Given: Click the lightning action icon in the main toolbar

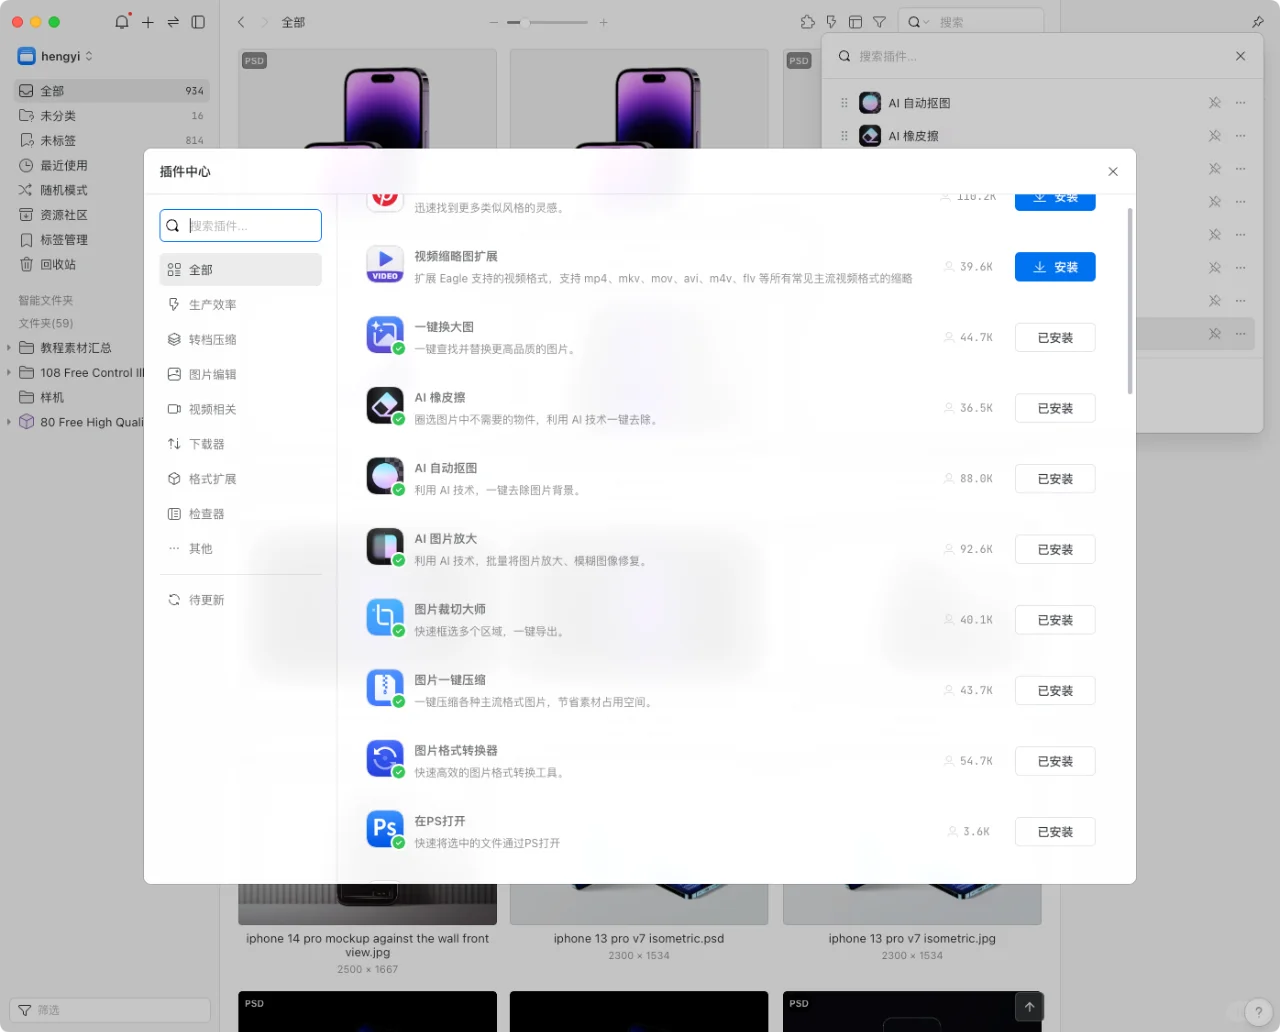Looking at the screenshot, I should [831, 22].
